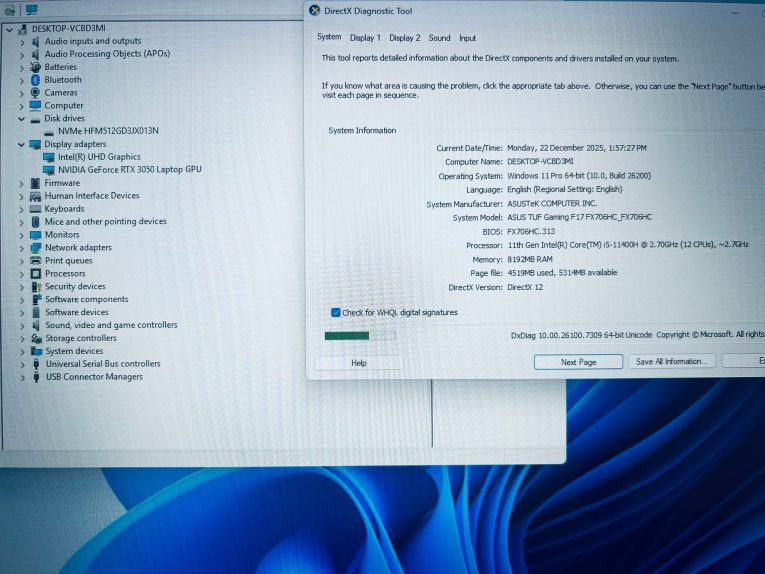This screenshot has width=765, height=574.
Task: Select the Cameras tree label
Action: click(61, 93)
